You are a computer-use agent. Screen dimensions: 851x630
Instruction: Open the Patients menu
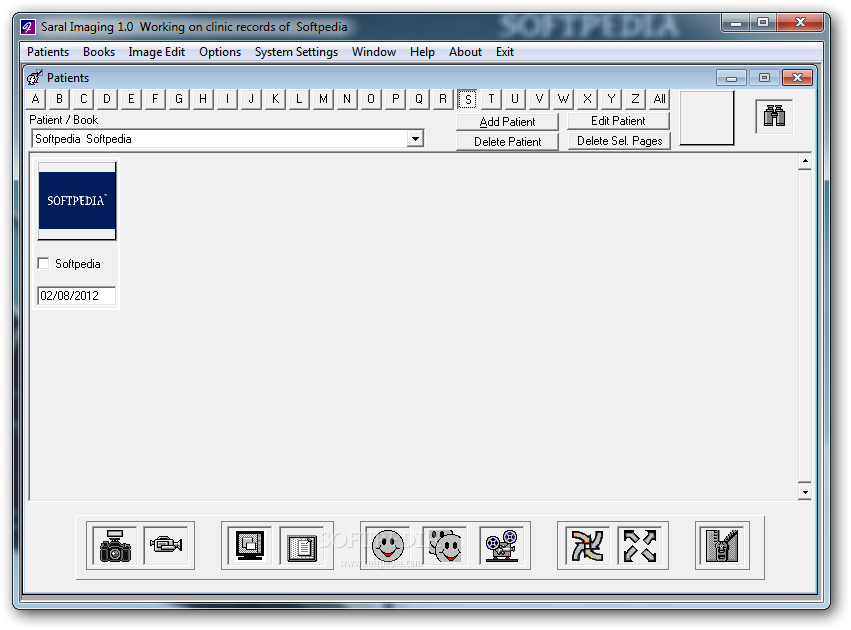tap(48, 52)
